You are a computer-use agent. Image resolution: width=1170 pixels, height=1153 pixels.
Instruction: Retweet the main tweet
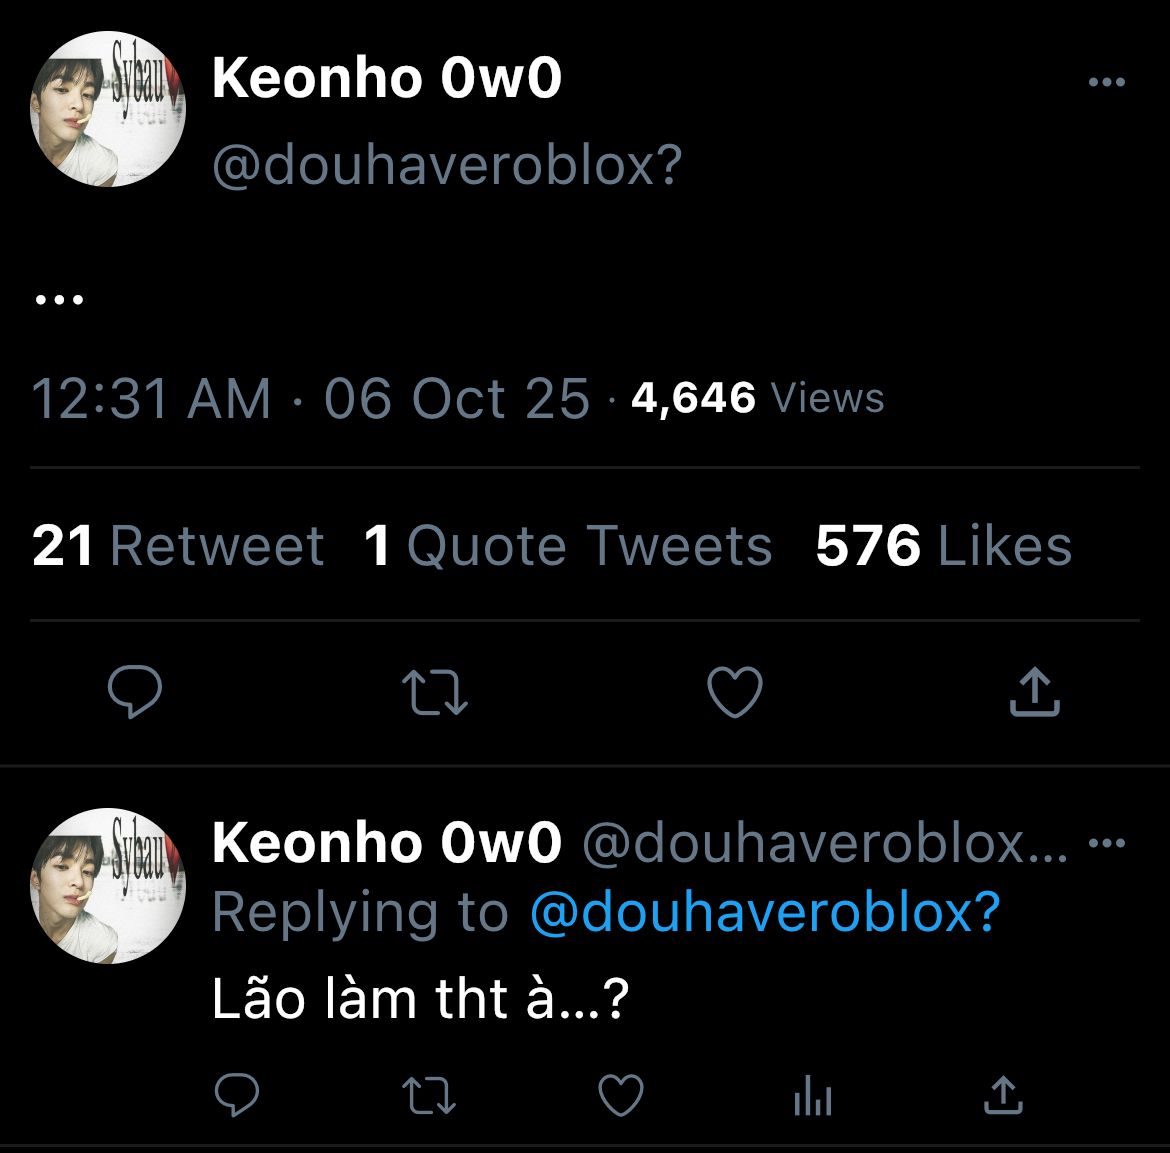click(434, 693)
